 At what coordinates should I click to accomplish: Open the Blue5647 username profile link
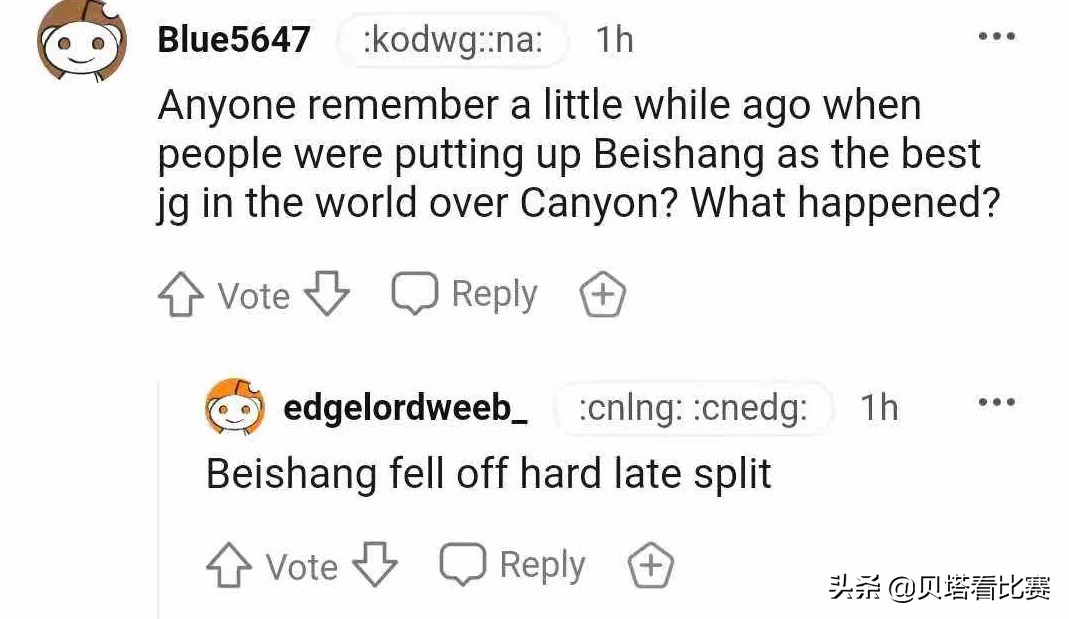tap(234, 40)
